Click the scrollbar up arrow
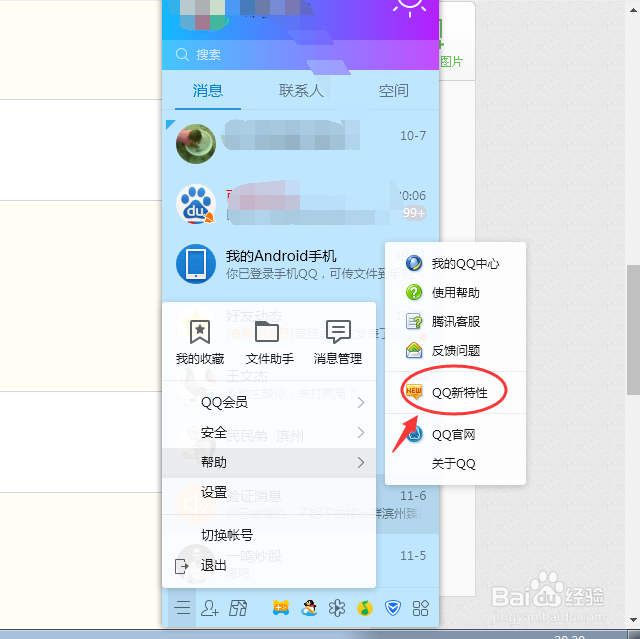640x639 pixels. 633,10
